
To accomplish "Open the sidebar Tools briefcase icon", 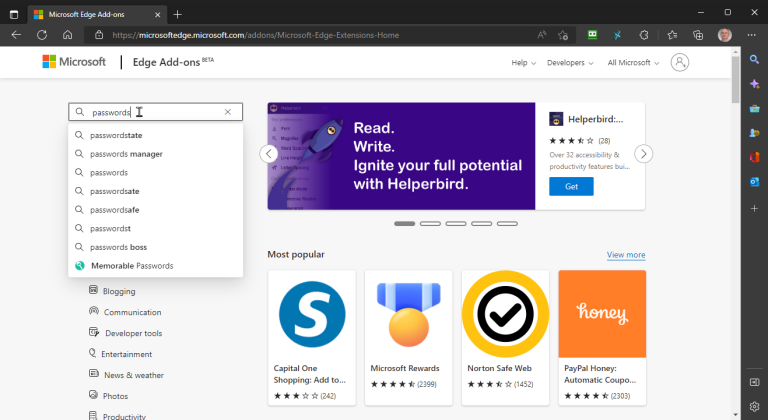I will [x=754, y=108].
